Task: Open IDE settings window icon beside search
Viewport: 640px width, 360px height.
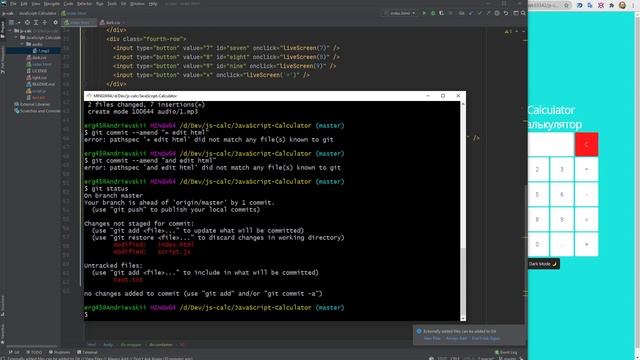Action: tap(516, 13)
